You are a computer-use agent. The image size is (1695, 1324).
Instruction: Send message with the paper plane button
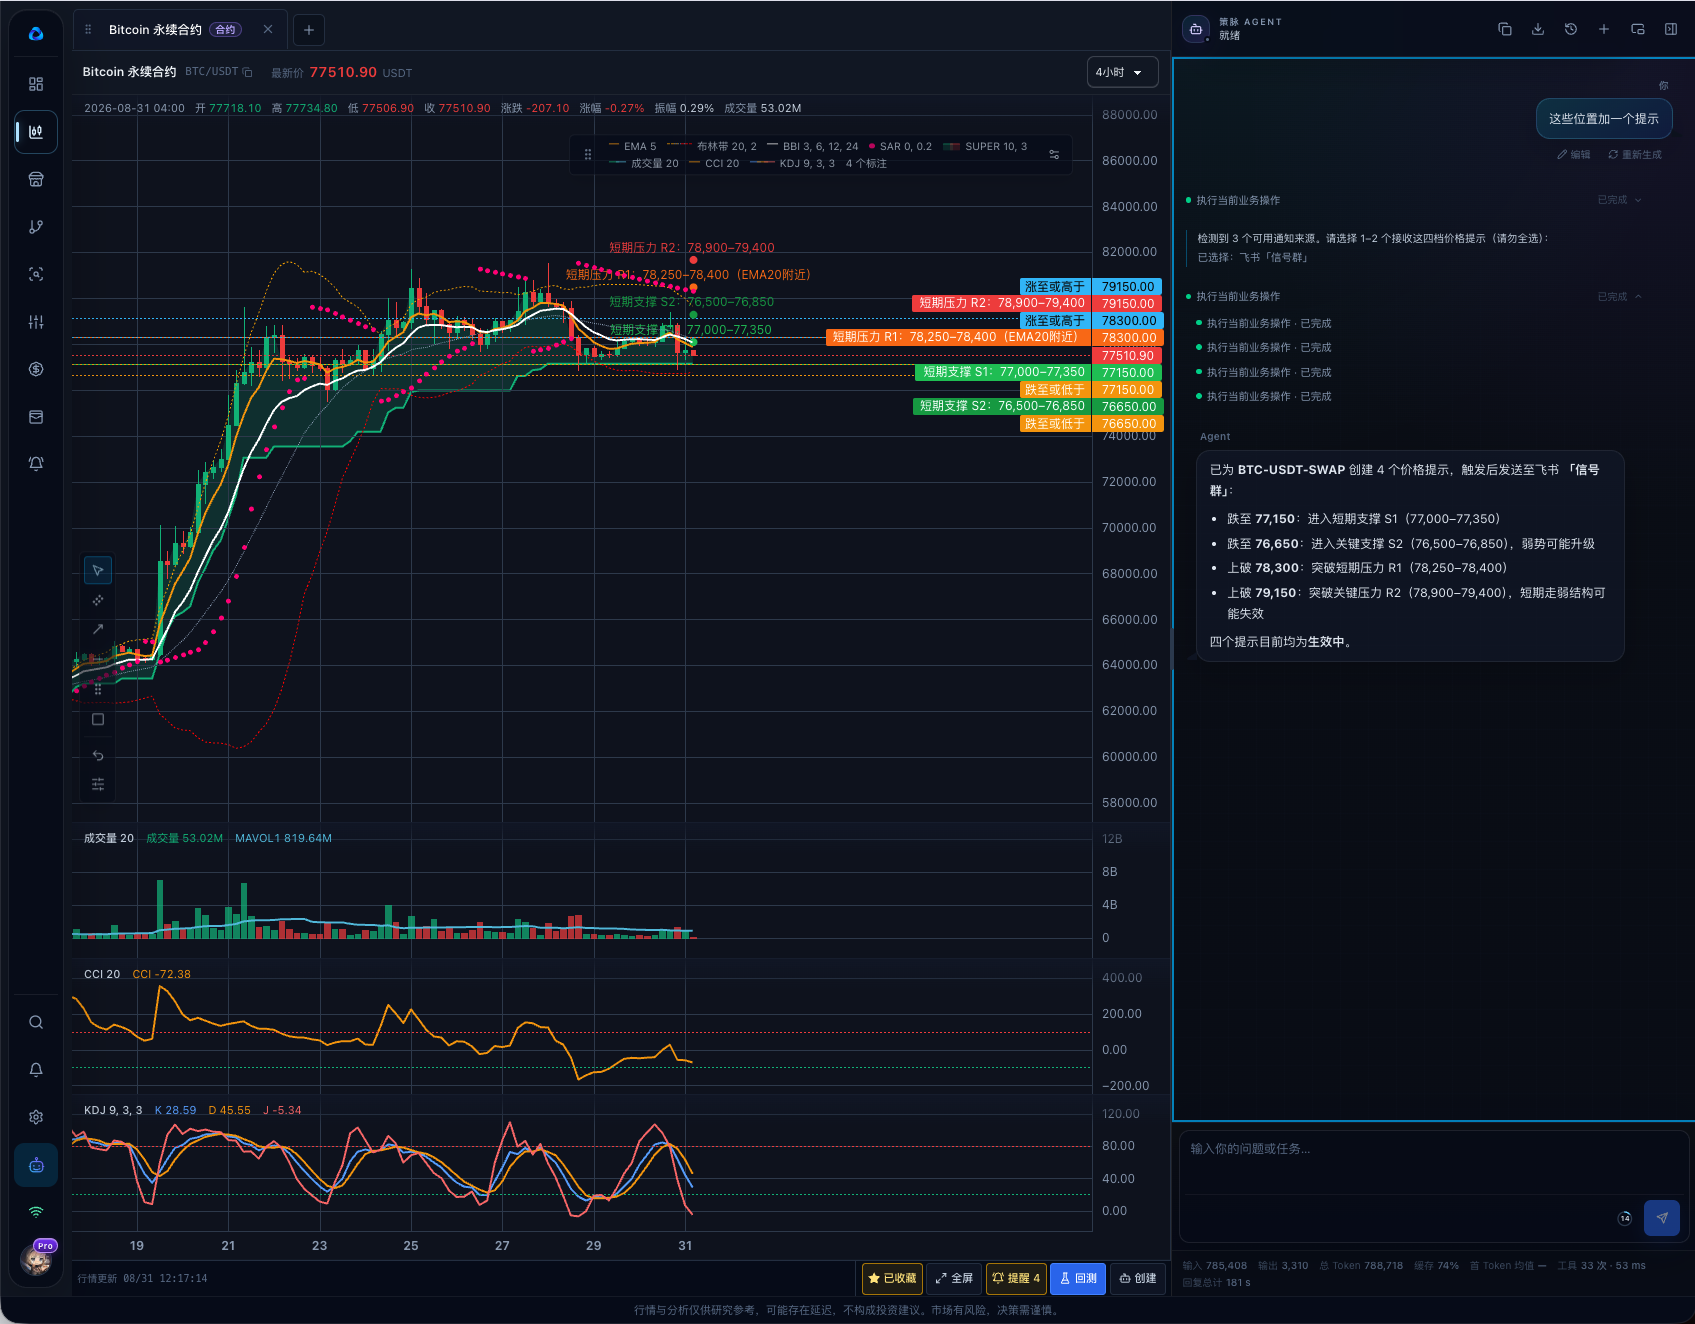(1662, 1218)
